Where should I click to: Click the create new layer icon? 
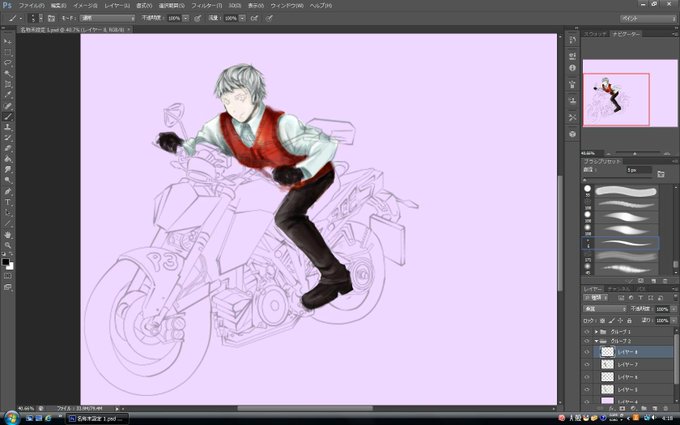(654, 409)
